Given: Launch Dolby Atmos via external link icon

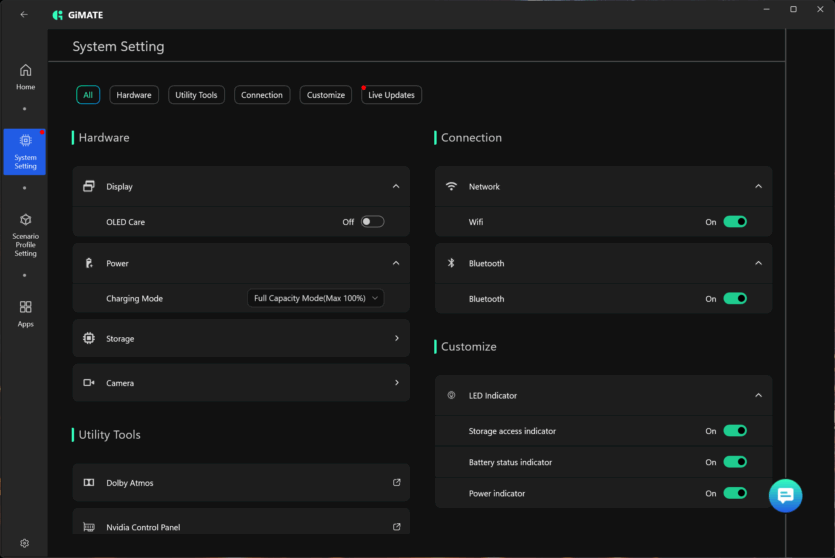Looking at the screenshot, I should coord(396,483).
